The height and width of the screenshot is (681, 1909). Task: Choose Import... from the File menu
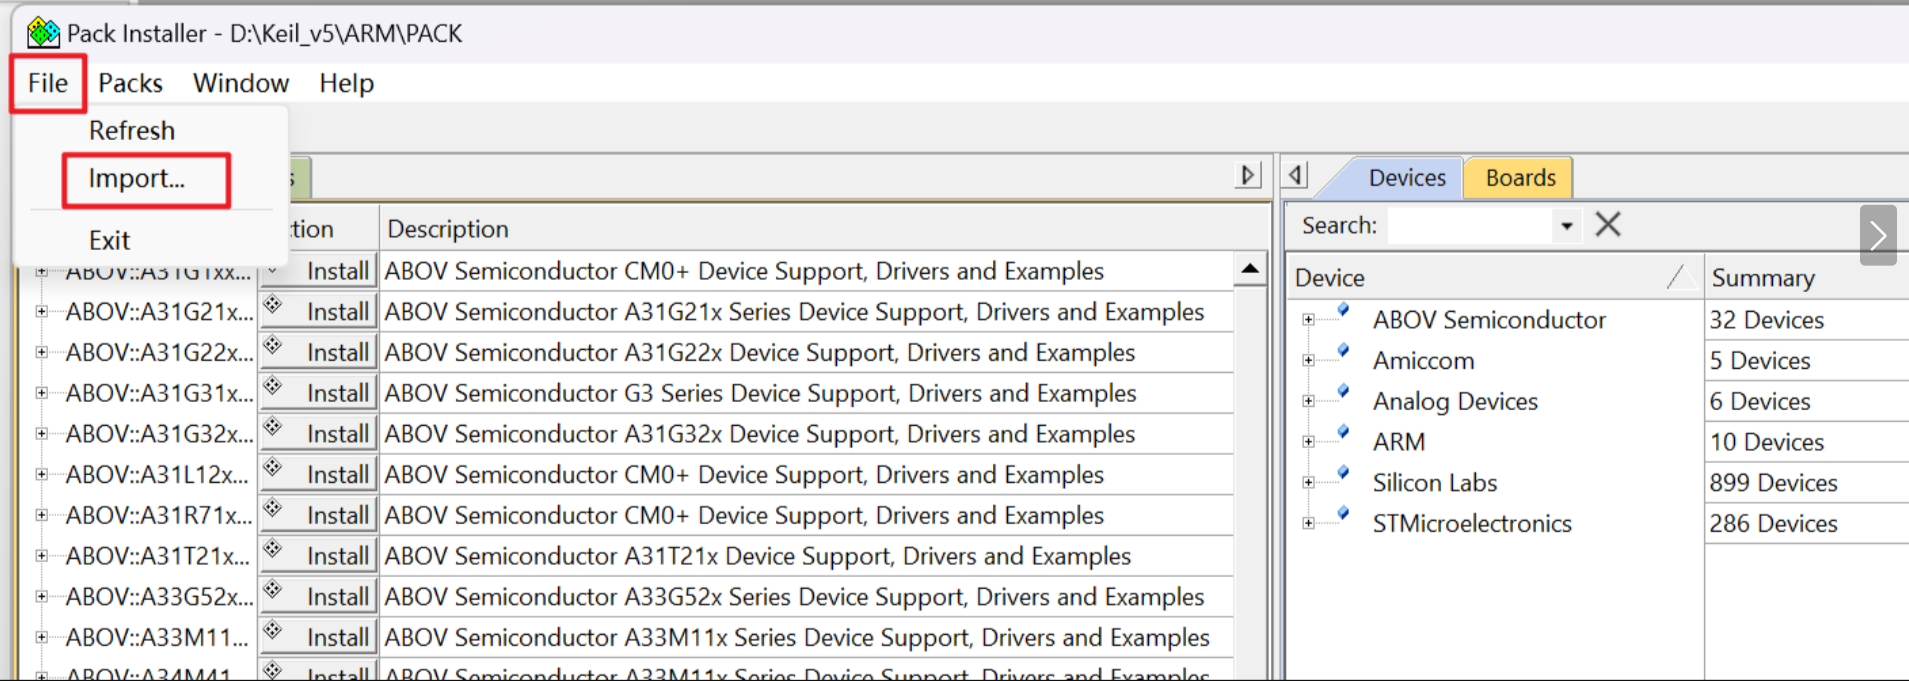(137, 178)
